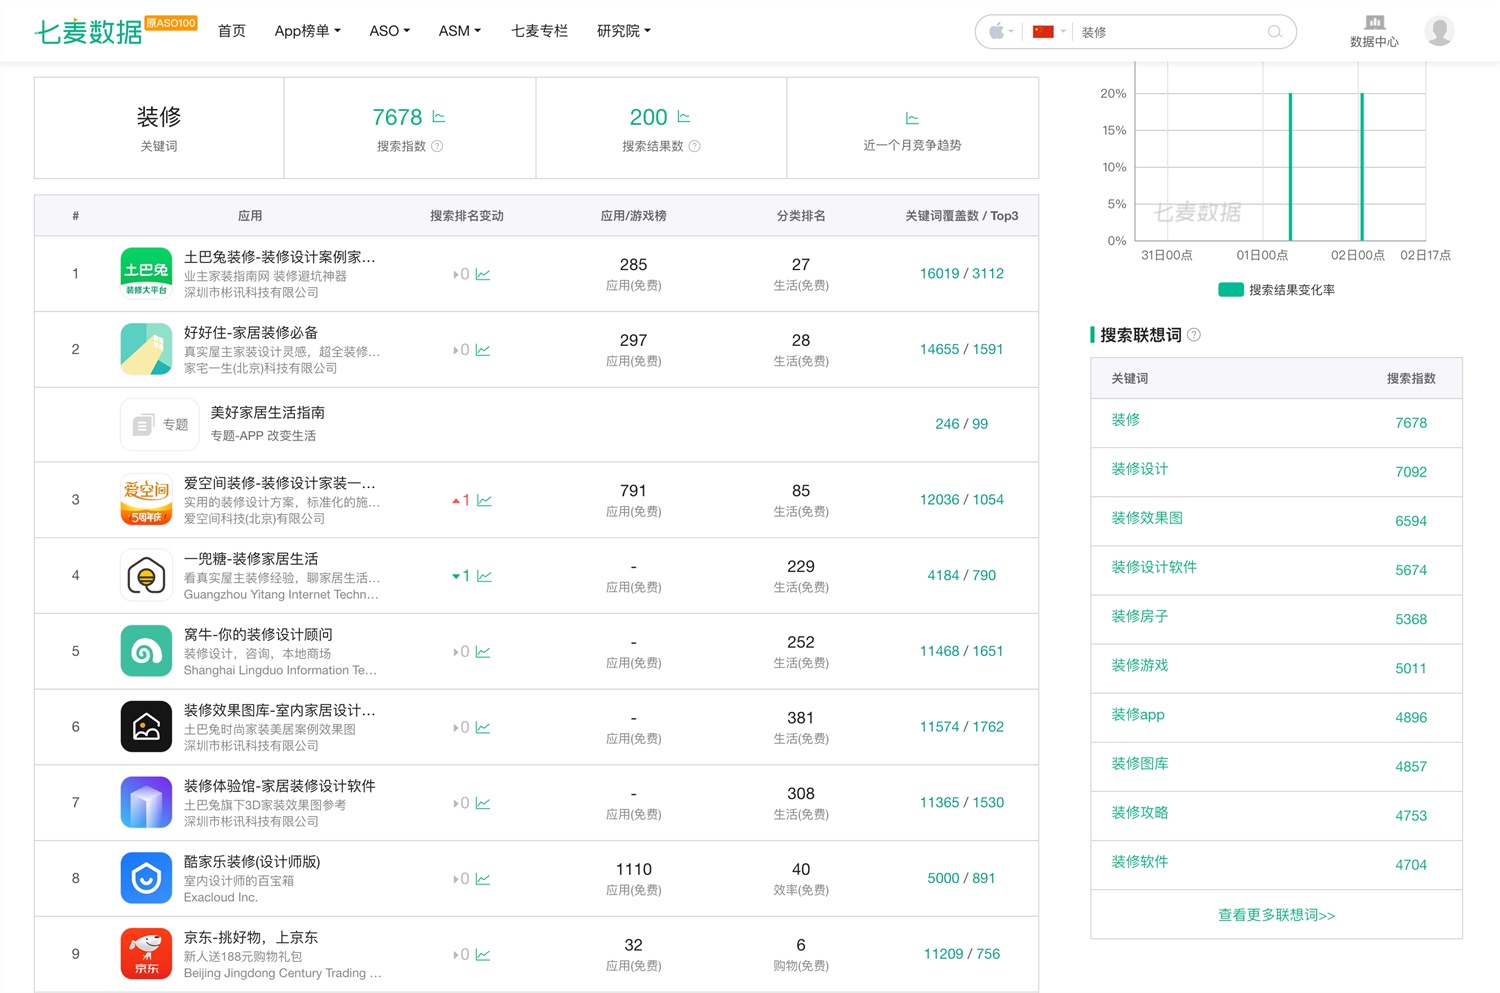
Task: Toggle 搜索结果变化率 green legend swatch
Action: (1231, 290)
